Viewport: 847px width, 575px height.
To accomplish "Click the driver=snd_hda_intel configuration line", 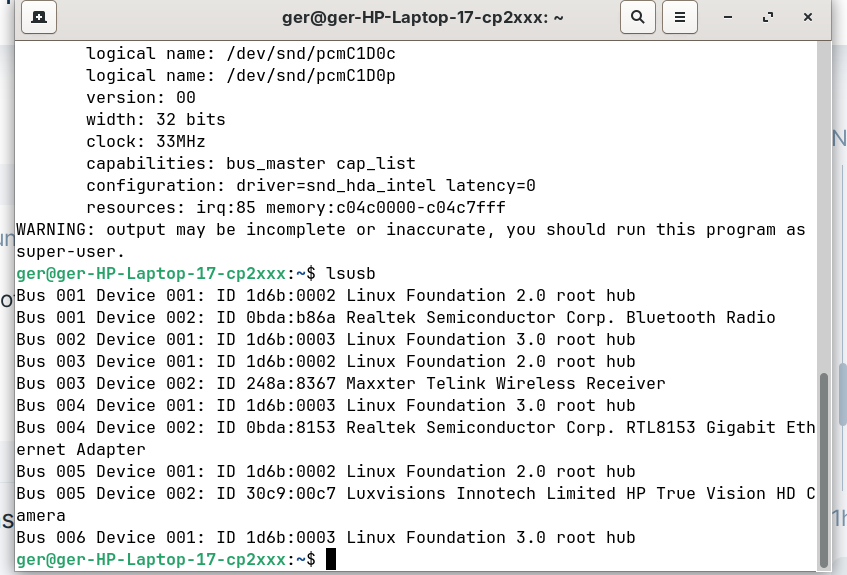I will 310,185.
